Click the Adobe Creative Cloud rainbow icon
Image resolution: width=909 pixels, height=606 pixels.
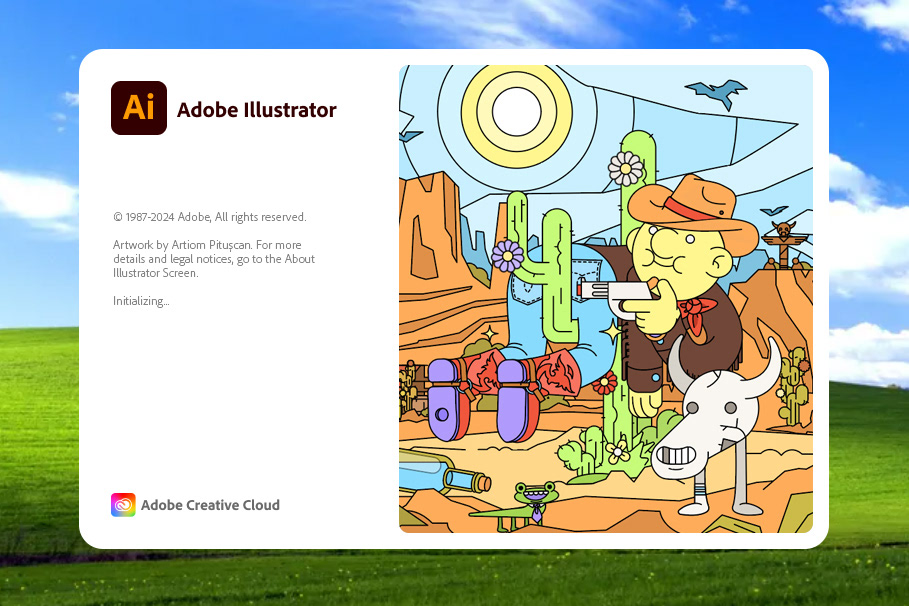click(x=123, y=505)
